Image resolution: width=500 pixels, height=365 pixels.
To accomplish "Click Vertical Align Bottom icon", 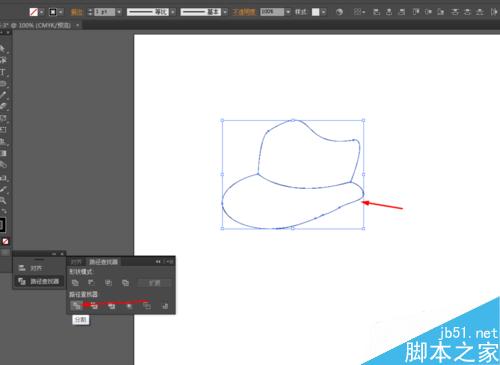I will tap(441, 12).
